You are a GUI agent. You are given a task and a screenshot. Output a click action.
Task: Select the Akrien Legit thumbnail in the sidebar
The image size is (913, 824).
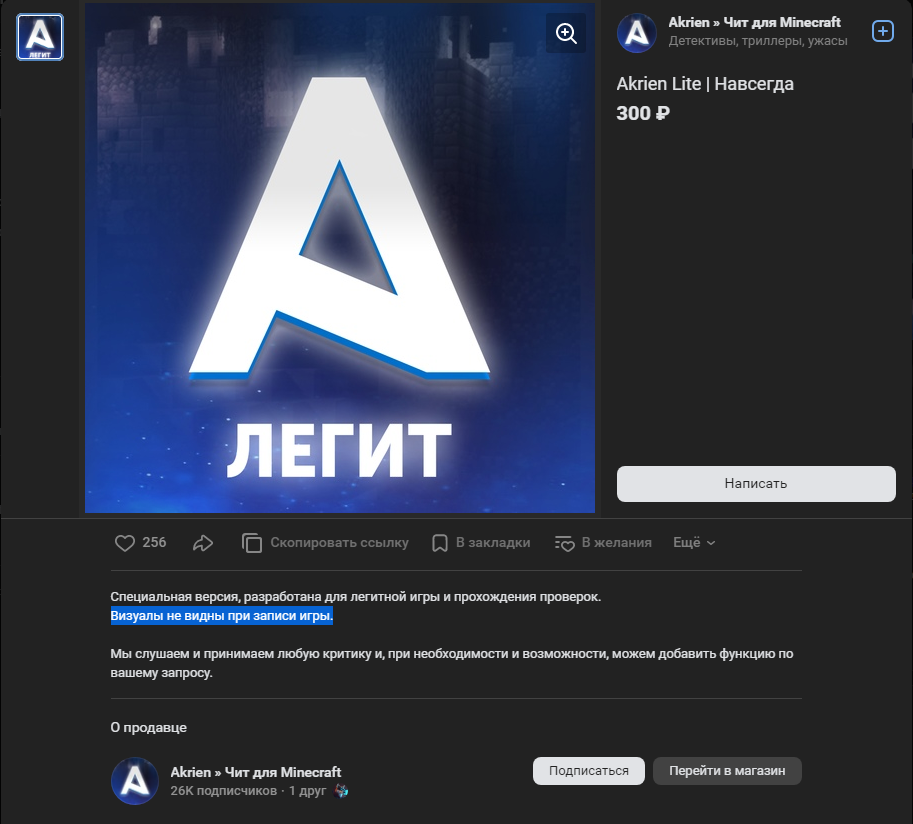coord(40,37)
